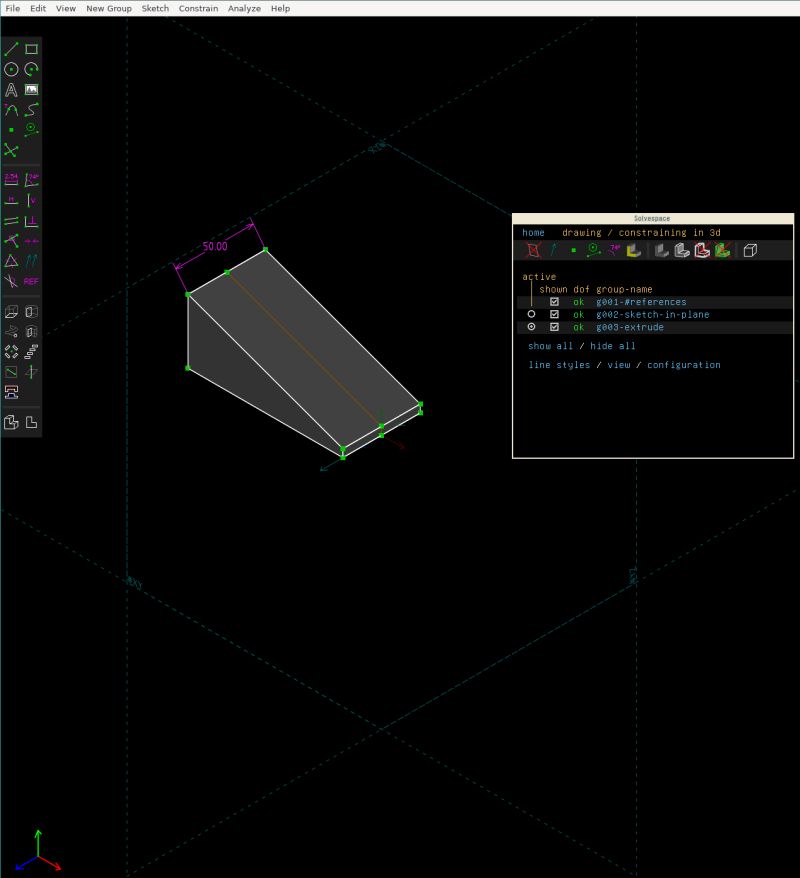Click the home link in property browser
The image size is (800, 878).
[x=533, y=232]
